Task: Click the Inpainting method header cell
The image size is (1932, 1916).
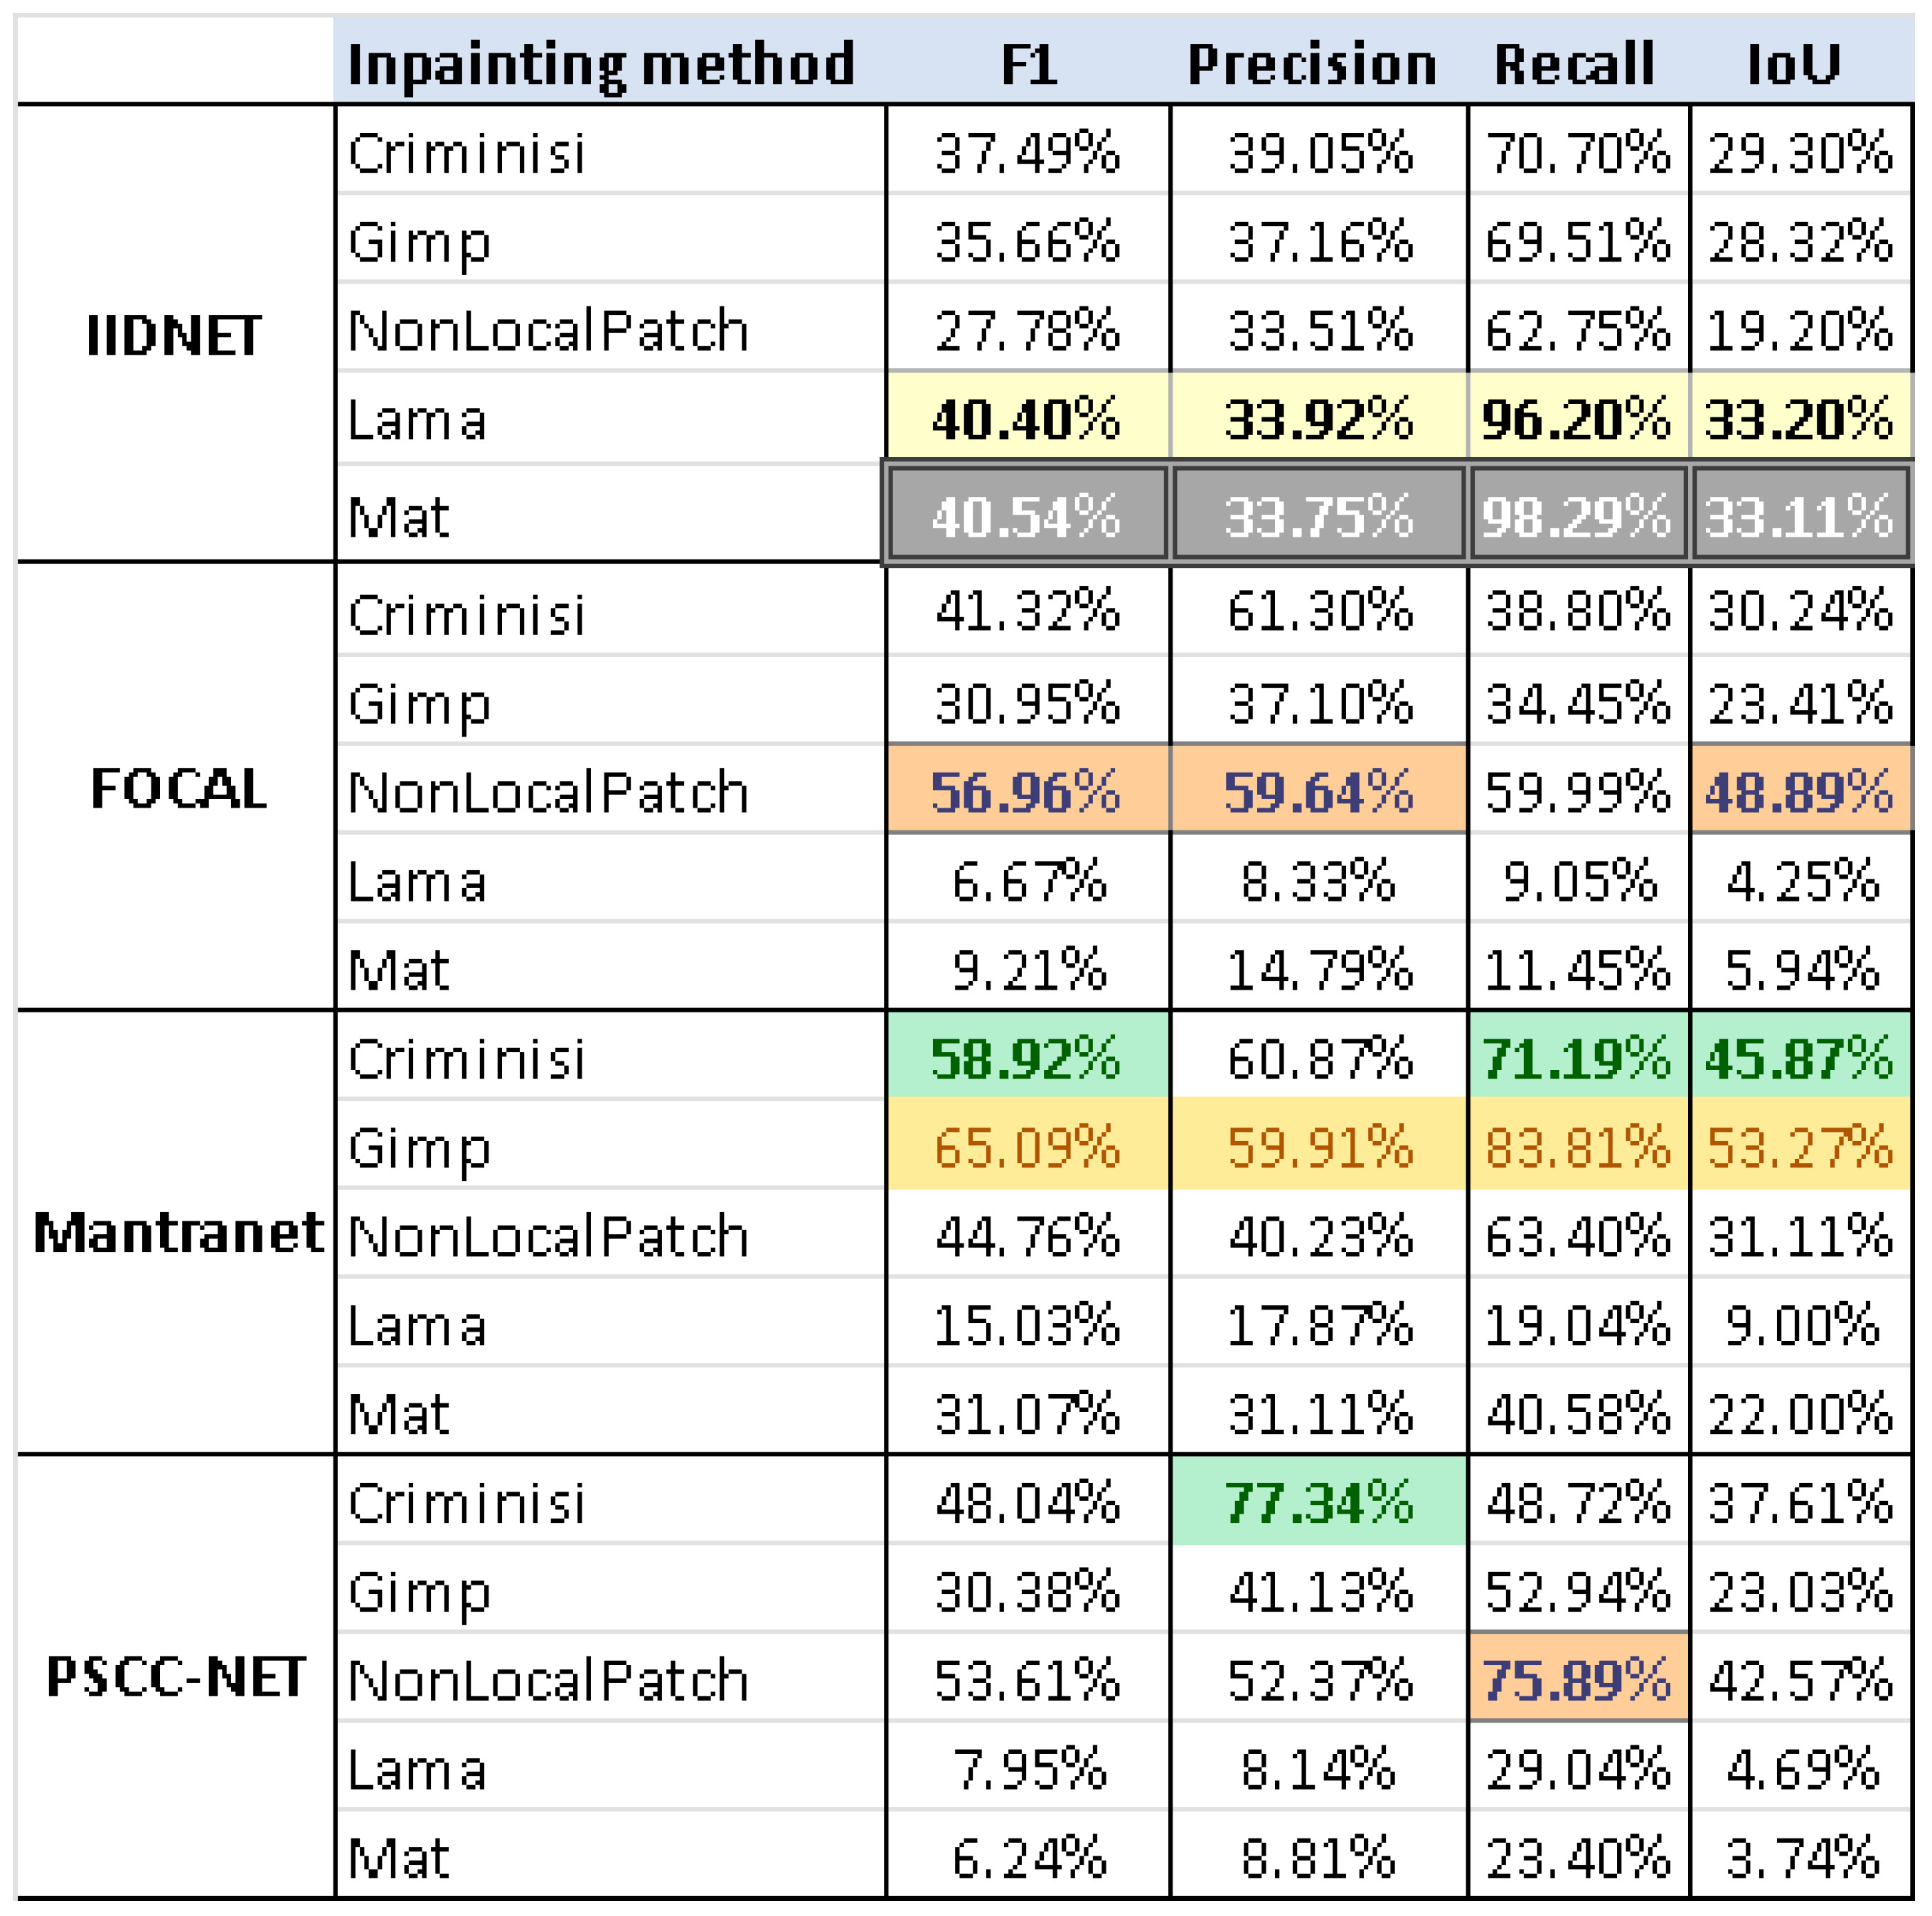Action: pyautogui.click(x=601, y=64)
